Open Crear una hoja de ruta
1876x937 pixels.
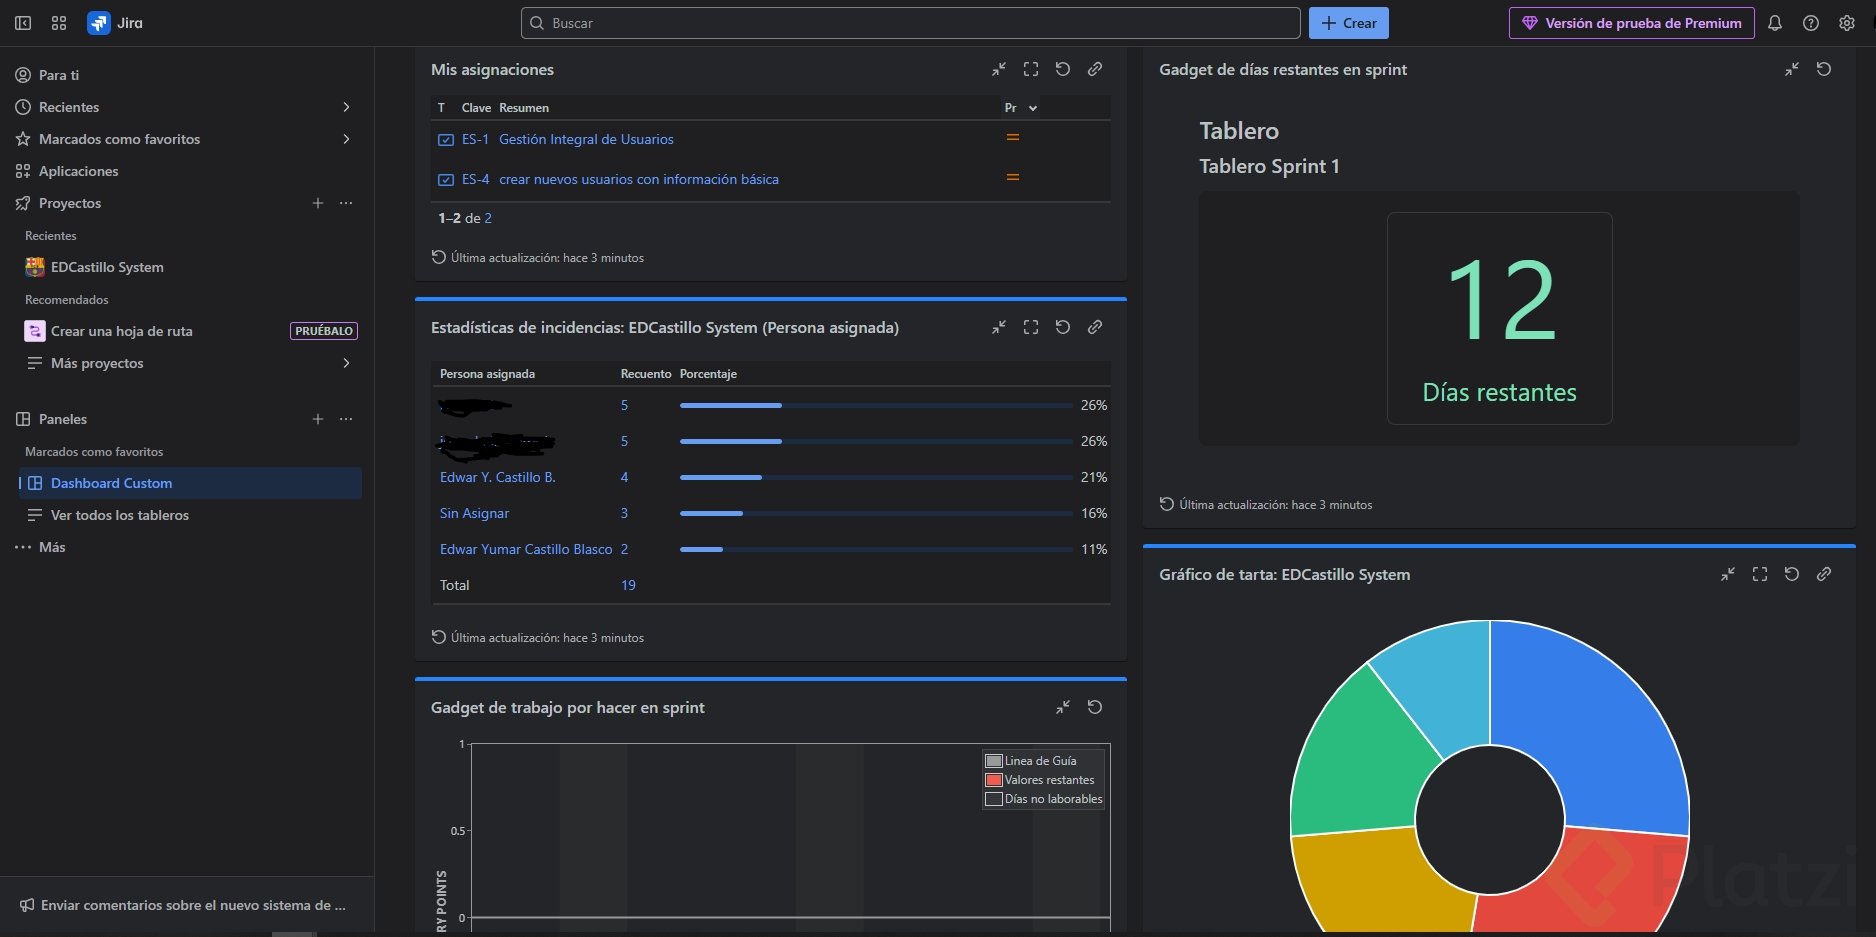(x=121, y=331)
